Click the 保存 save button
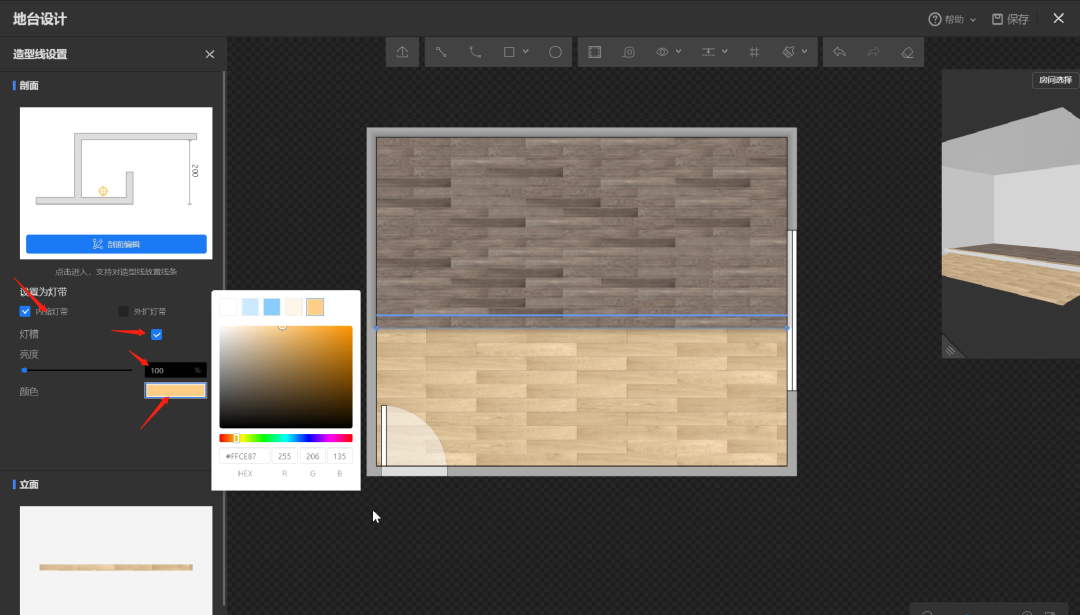Image resolution: width=1080 pixels, height=615 pixels. click(x=1010, y=19)
